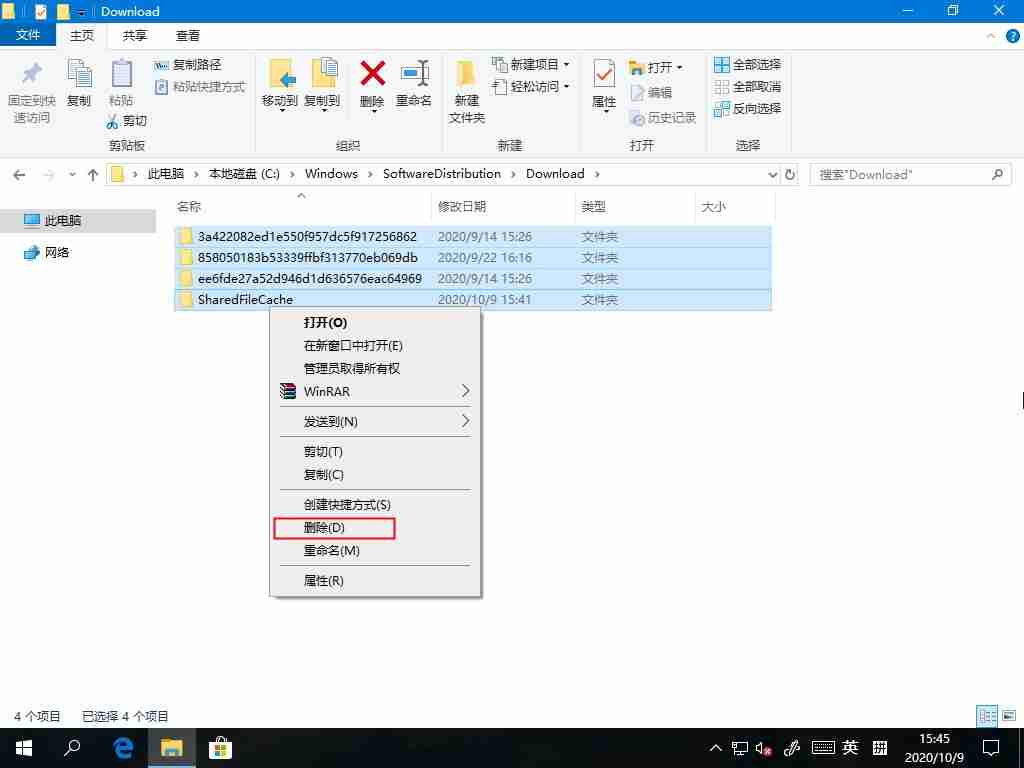Click the 搜索Download search box

click(900, 173)
